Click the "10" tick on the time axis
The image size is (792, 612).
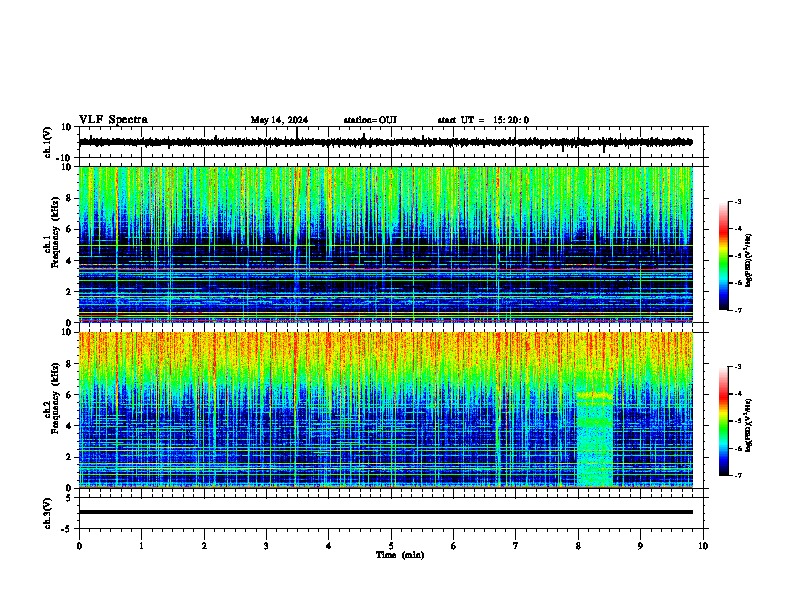703,546
